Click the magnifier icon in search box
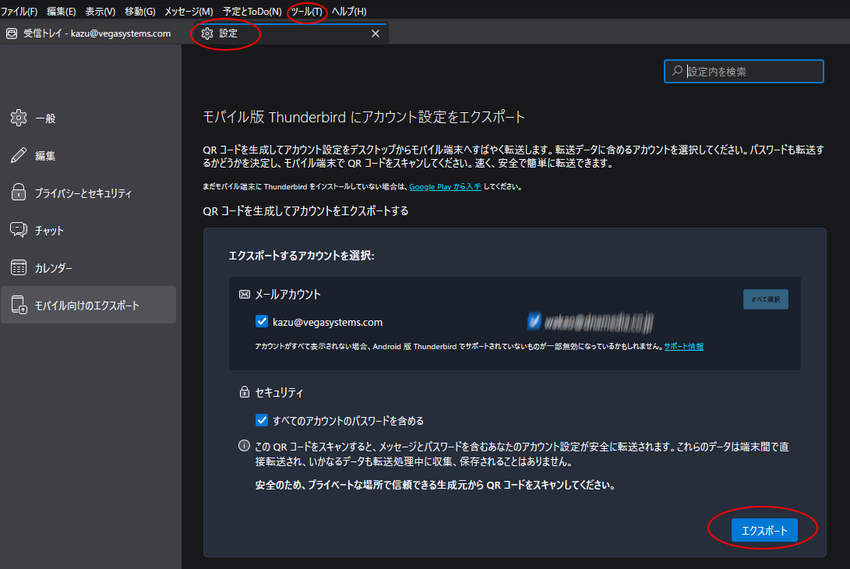The height and width of the screenshot is (569, 850). (x=677, y=71)
